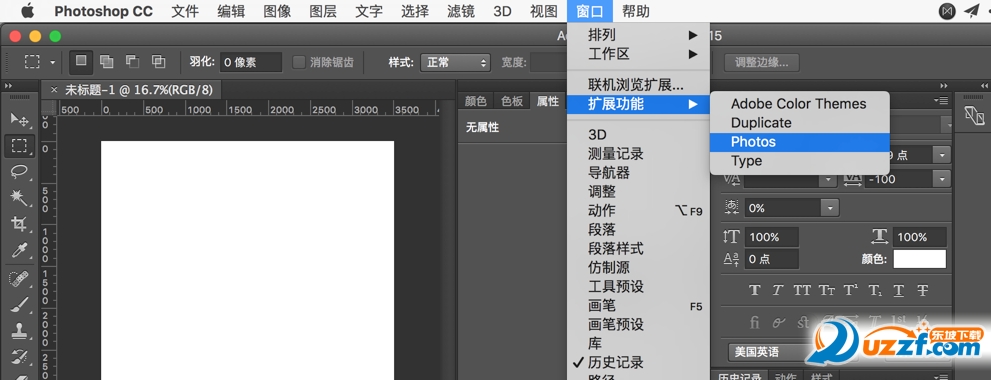991x380 pixels.
Task: Select the Magic Wand tool
Action: coord(19,198)
